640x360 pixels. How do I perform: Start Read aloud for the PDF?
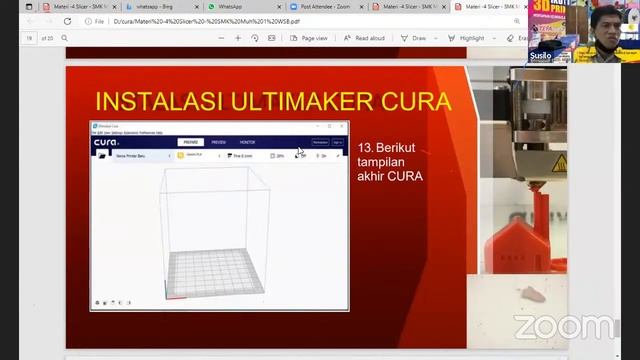click(364, 38)
